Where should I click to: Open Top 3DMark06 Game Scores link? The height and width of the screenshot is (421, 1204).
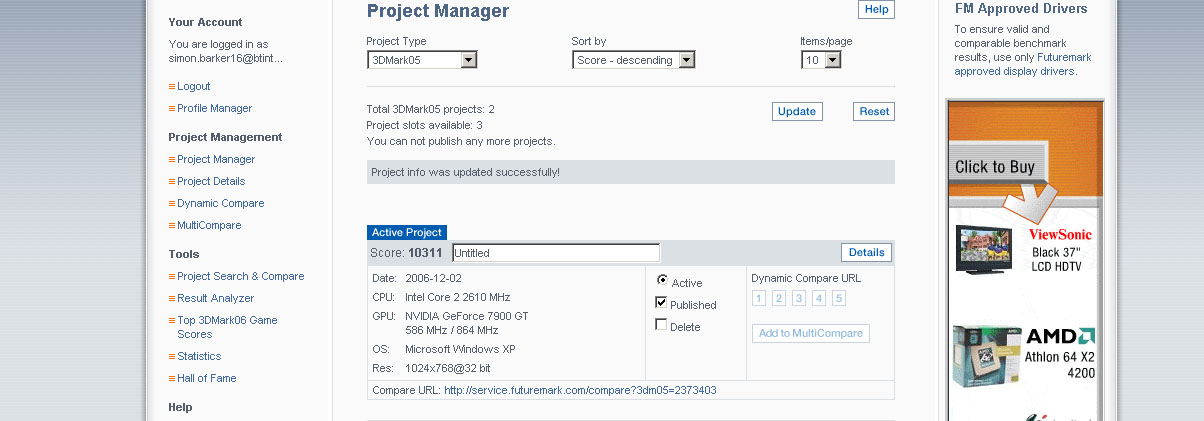pos(228,327)
